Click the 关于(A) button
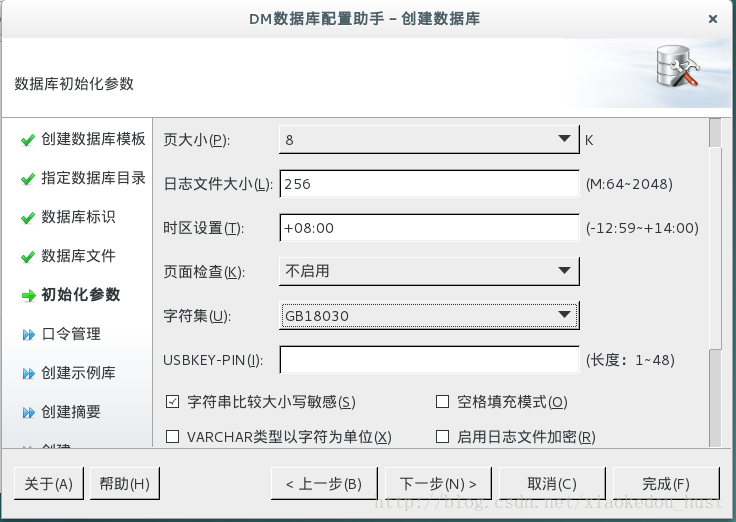 coord(49,484)
